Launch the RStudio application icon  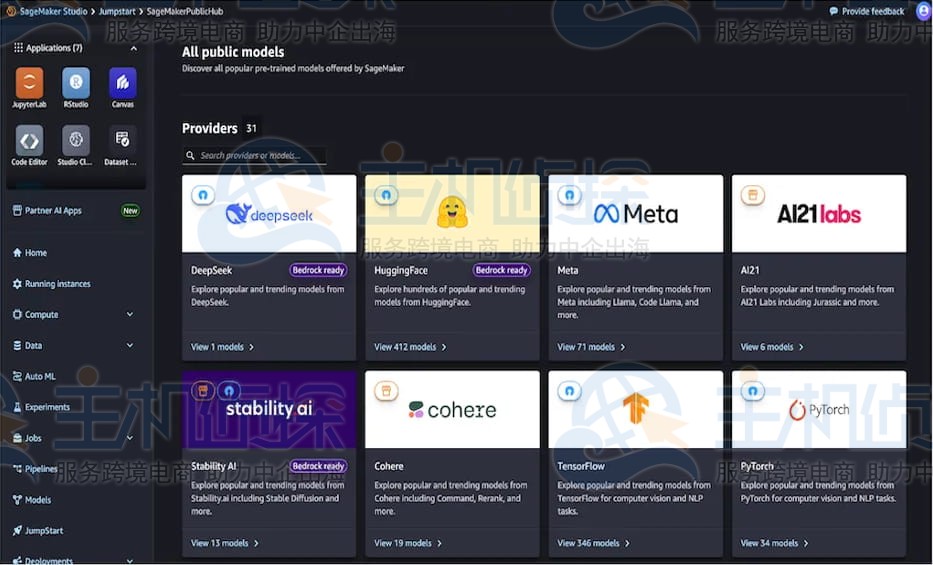(76, 83)
